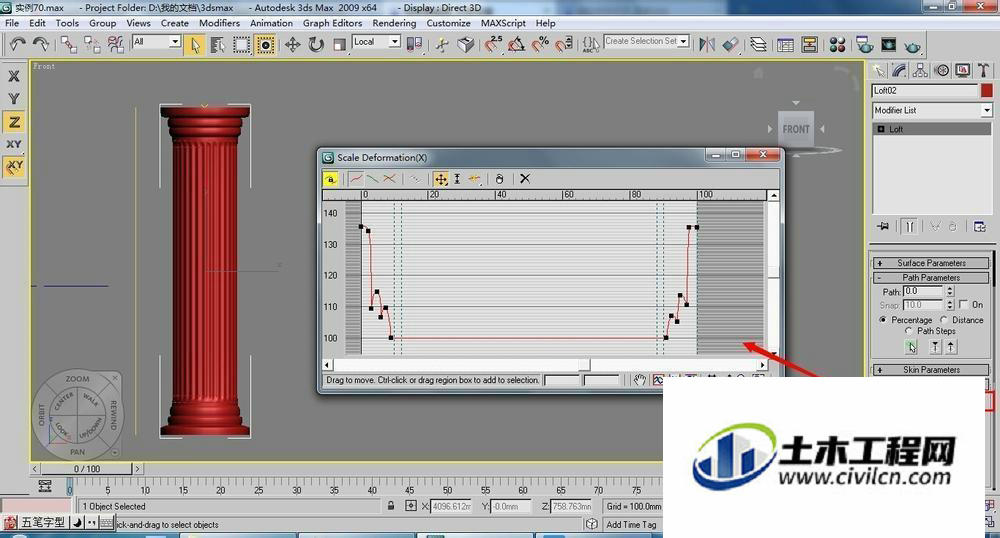Screen dimensions: 1000x538
Task: Toggle Selection Lock padlock icon
Action: (390, 506)
